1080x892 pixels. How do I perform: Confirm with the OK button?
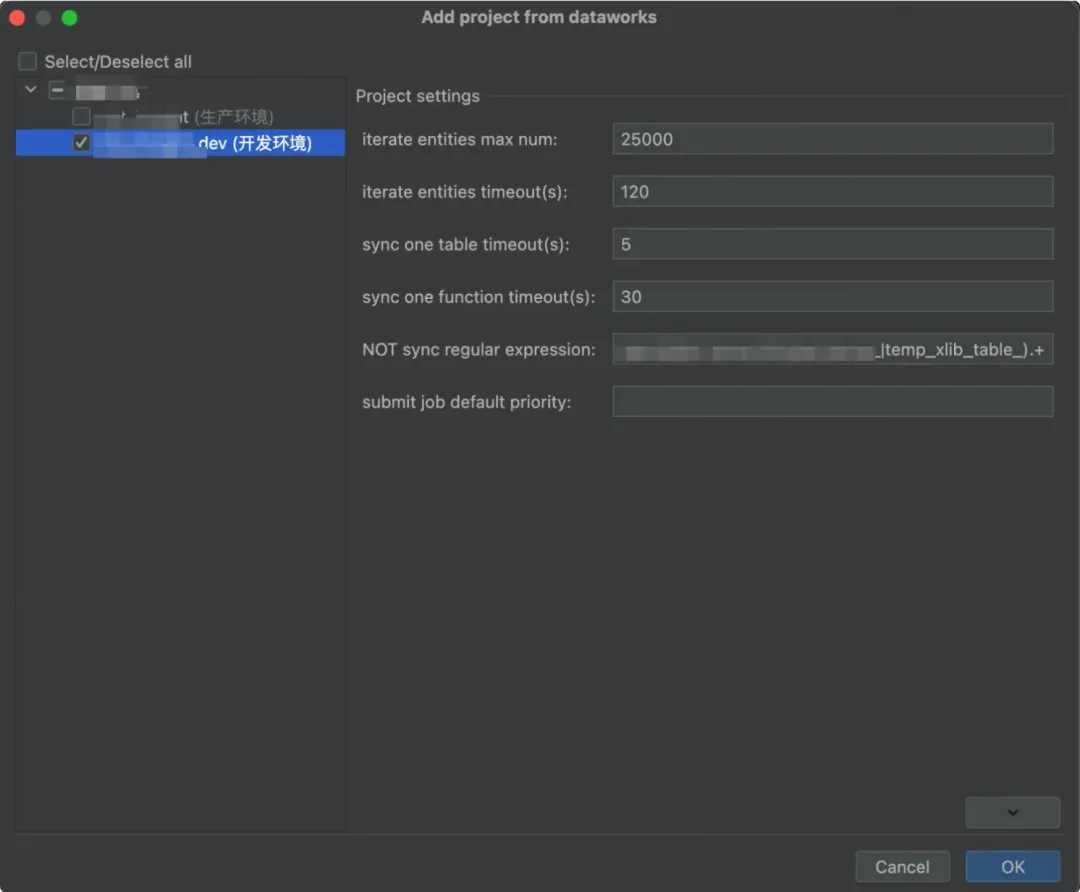(x=1012, y=867)
